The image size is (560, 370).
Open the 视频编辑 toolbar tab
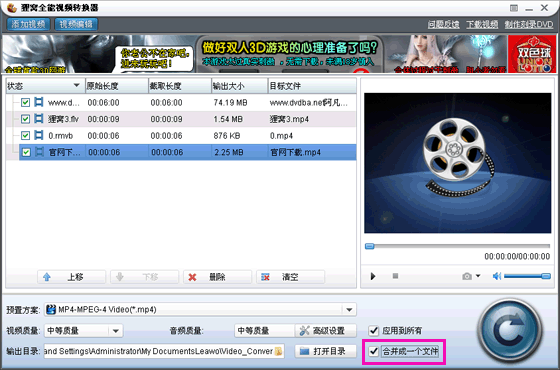[76, 24]
